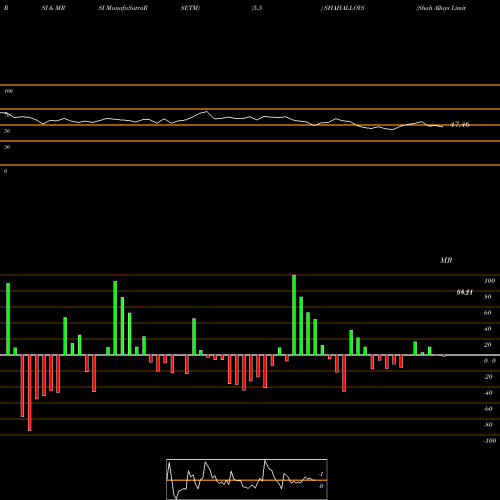
Task: Click the current RSI value 47.46
Action: [460, 125]
